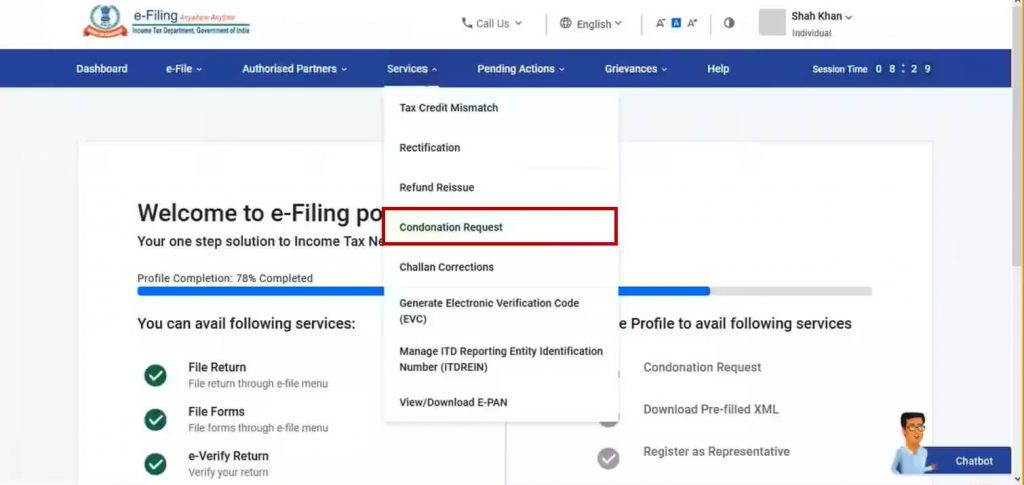Screen dimensions: 1024x485
Task: Click the green check icon beside e-Verify Return
Action: coord(155,463)
